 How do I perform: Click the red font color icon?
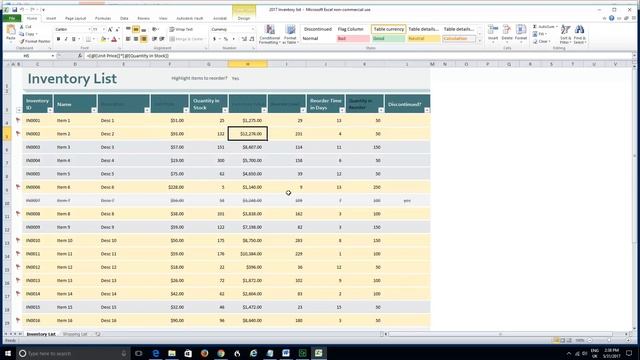pyautogui.click(x=114, y=39)
